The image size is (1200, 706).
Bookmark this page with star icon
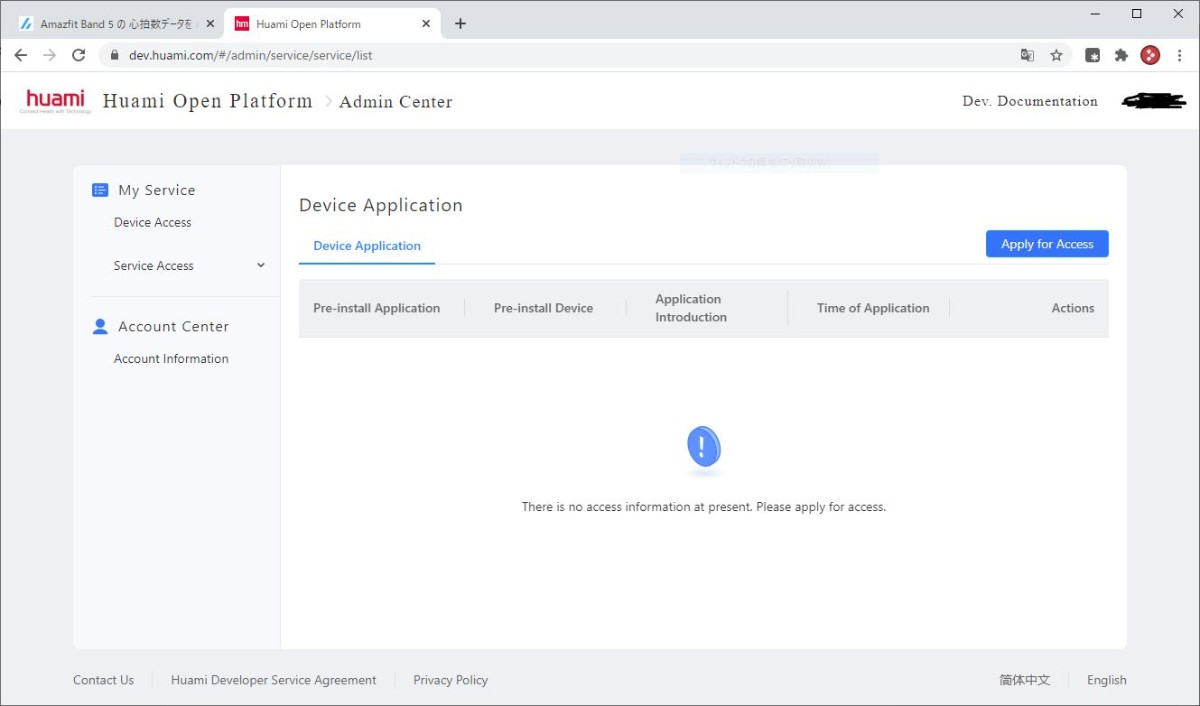pyautogui.click(x=1056, y=55)
